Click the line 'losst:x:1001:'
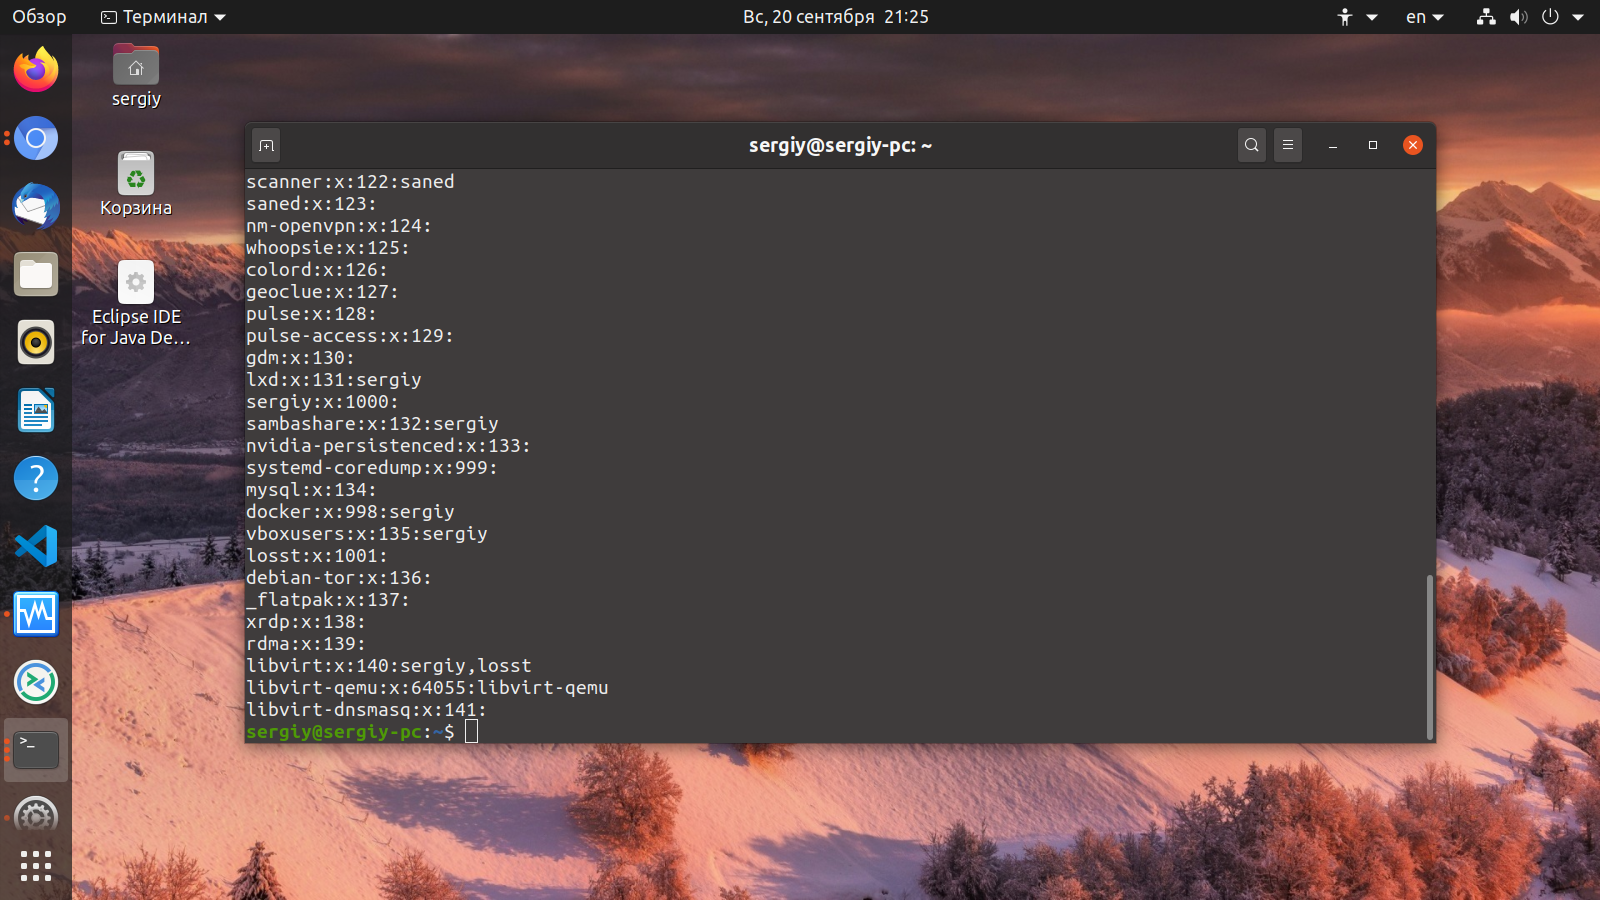This screenshot has height=900, width=1600. (x=317, y=556)
